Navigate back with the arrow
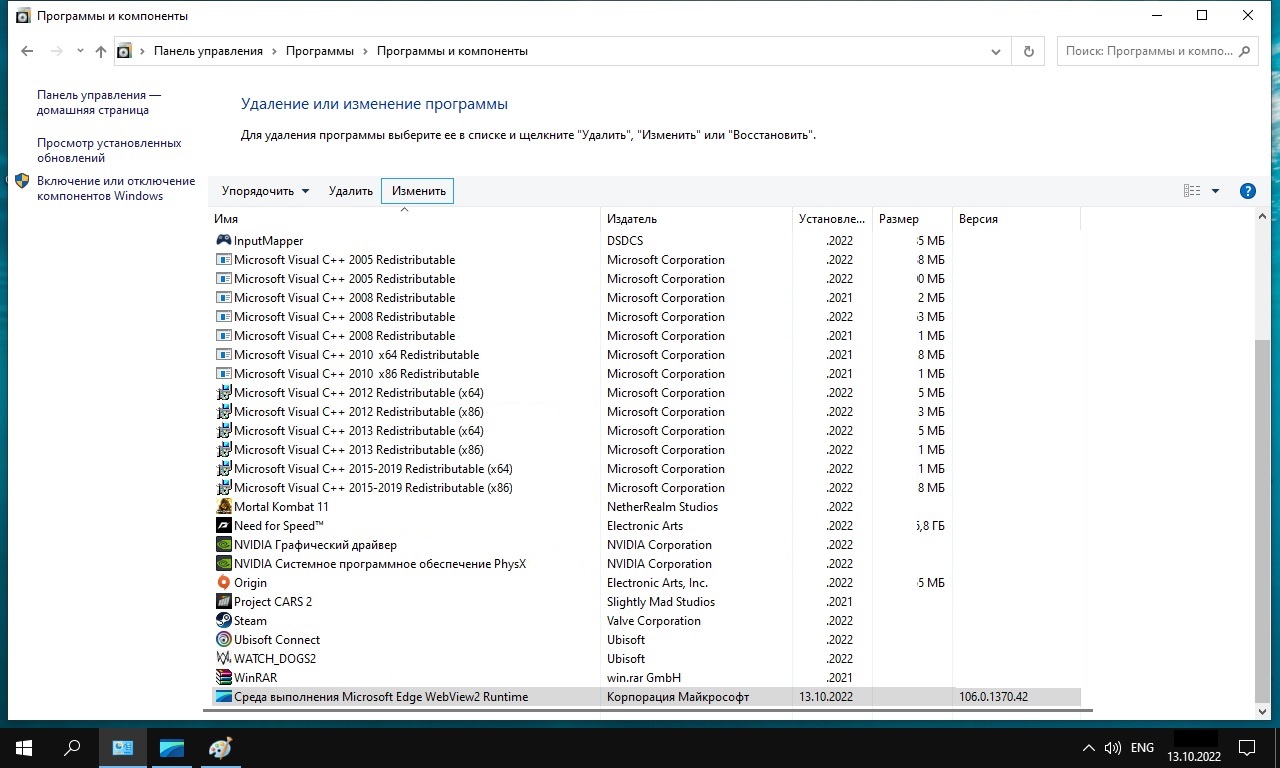The height and width of the screenshot is (768, 1280). 27,51
